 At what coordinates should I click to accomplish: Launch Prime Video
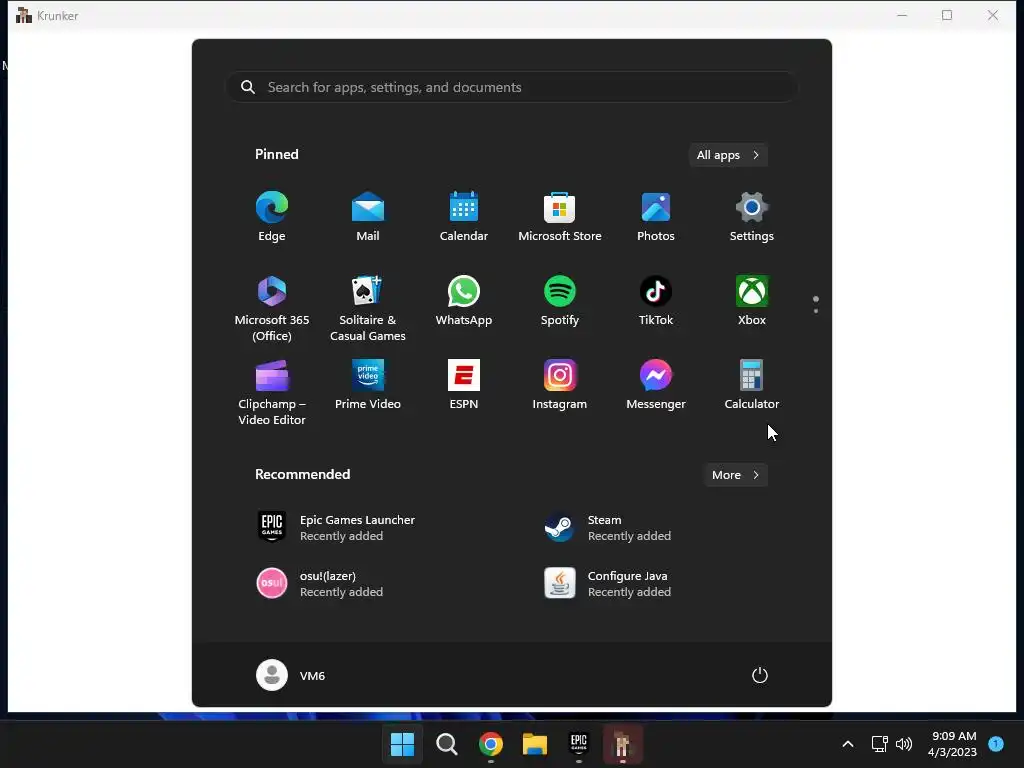coord(368,385)
